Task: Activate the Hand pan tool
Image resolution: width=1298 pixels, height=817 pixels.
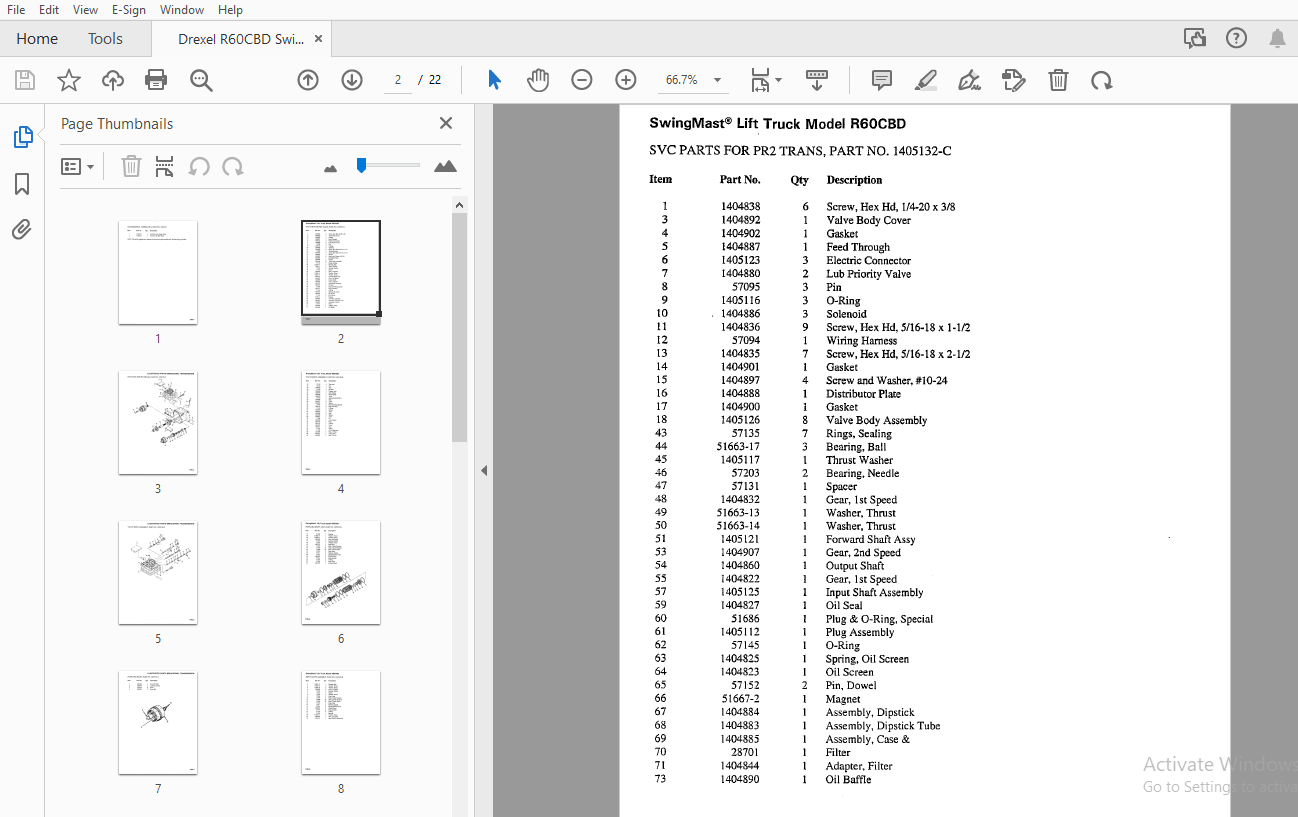Action: coord(538,80)
